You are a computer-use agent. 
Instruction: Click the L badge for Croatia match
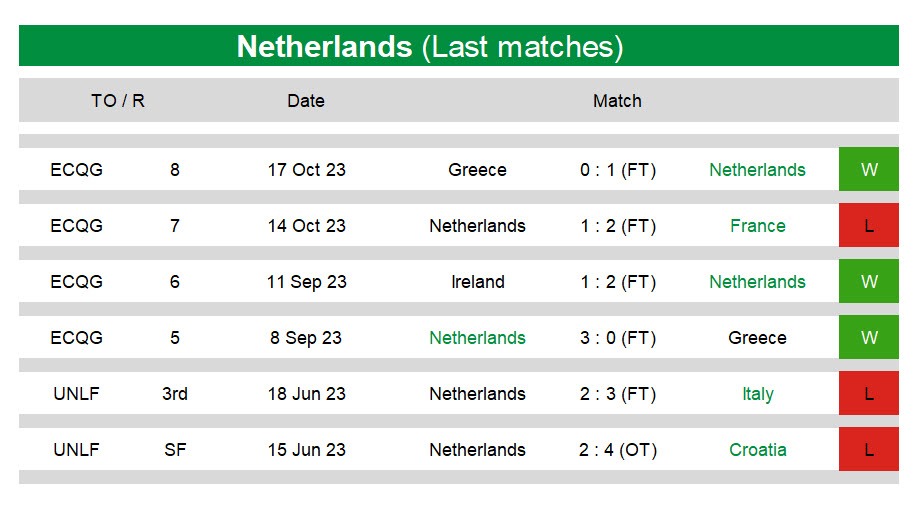(868, 449)
